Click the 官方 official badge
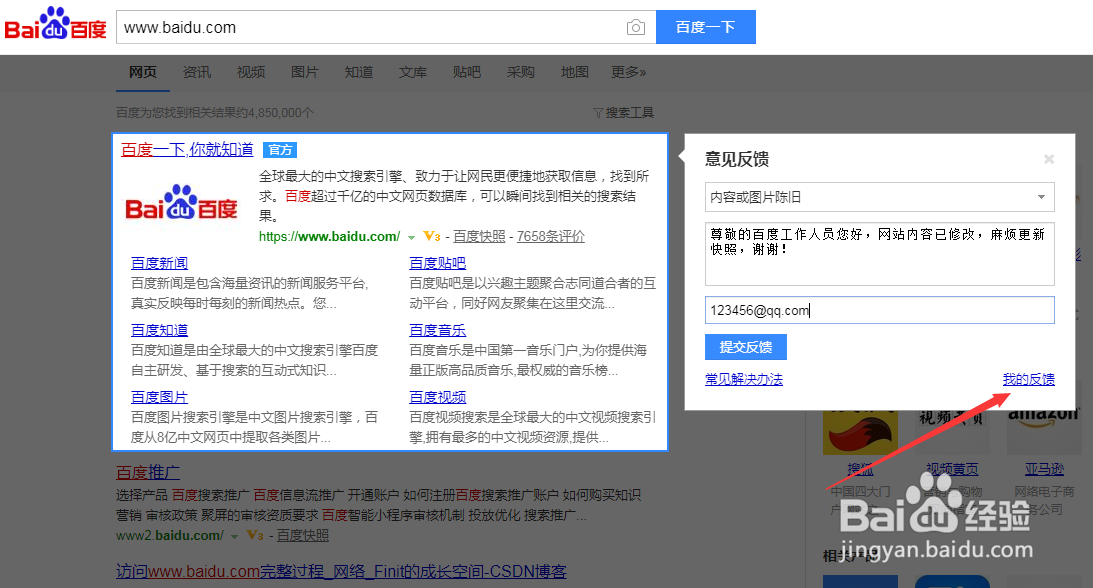Image resolution: width=1093 pixels, height=588 pixels. coord(280,150)
